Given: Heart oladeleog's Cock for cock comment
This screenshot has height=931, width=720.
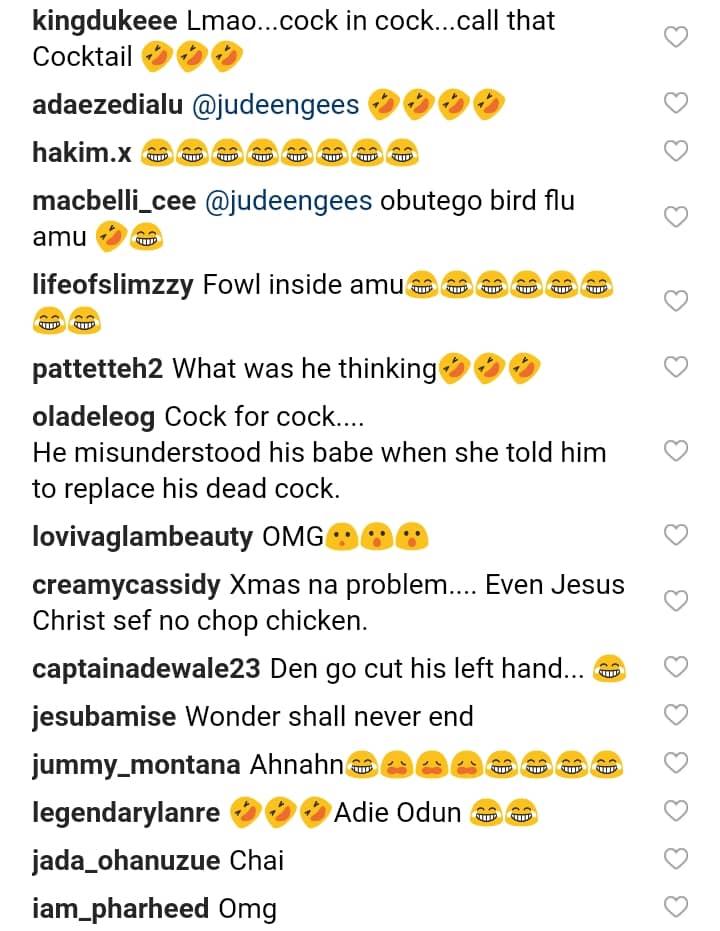Looking at the screenshot, I should (677, 451).
